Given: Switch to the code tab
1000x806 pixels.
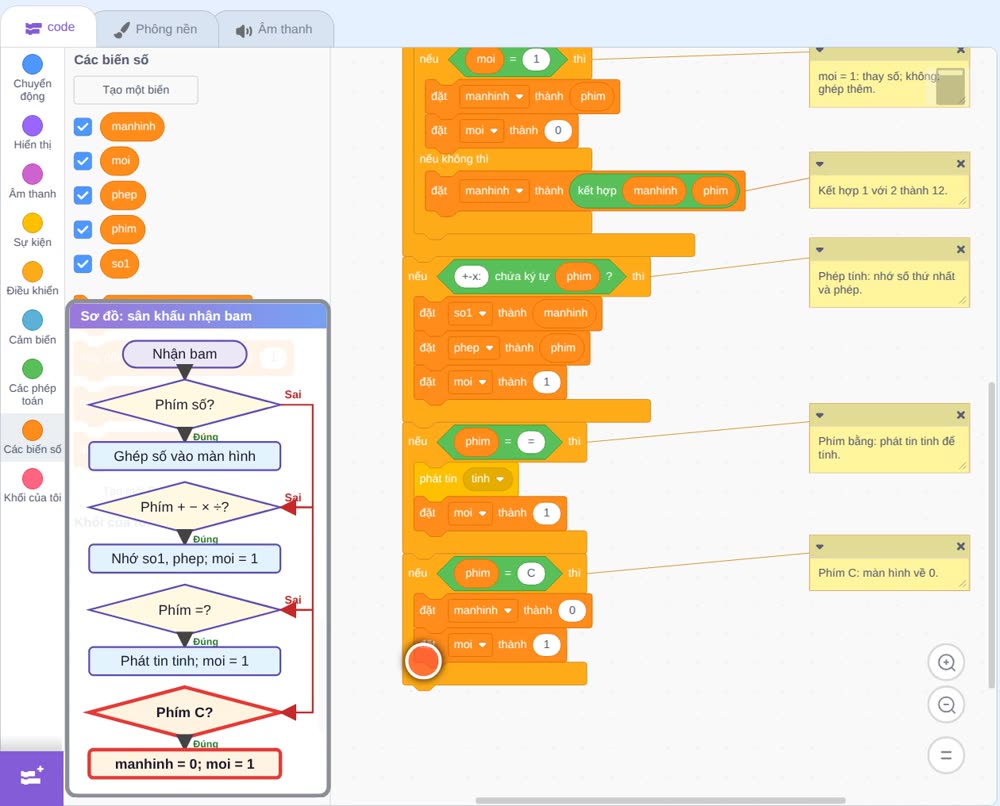Looking at the screenshot, I should 49,27.
